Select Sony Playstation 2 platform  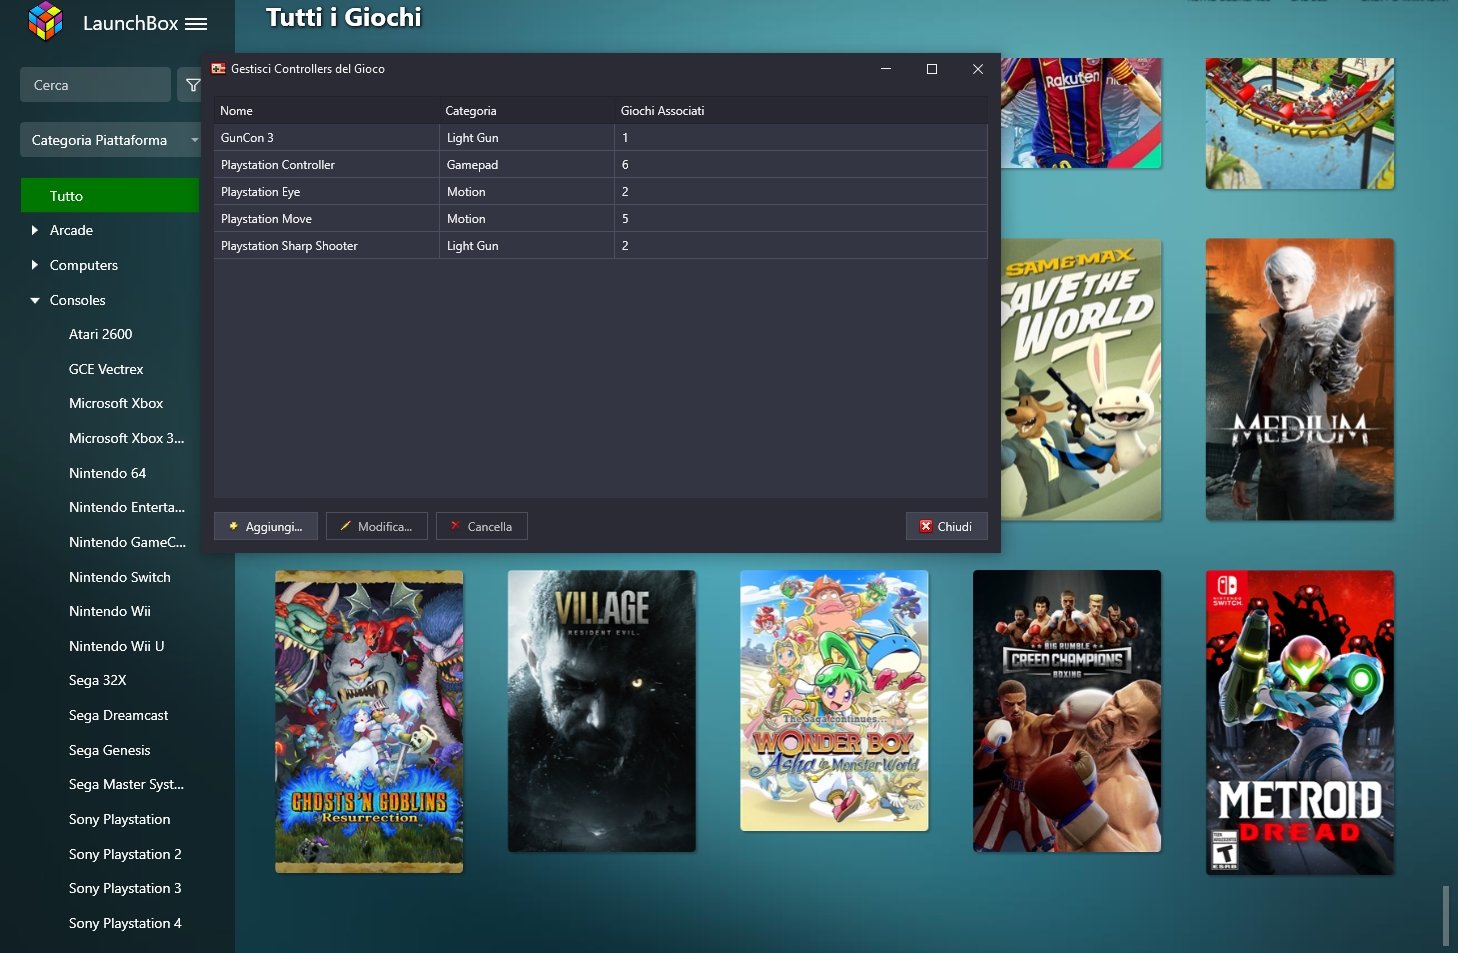tap(125, 854)
